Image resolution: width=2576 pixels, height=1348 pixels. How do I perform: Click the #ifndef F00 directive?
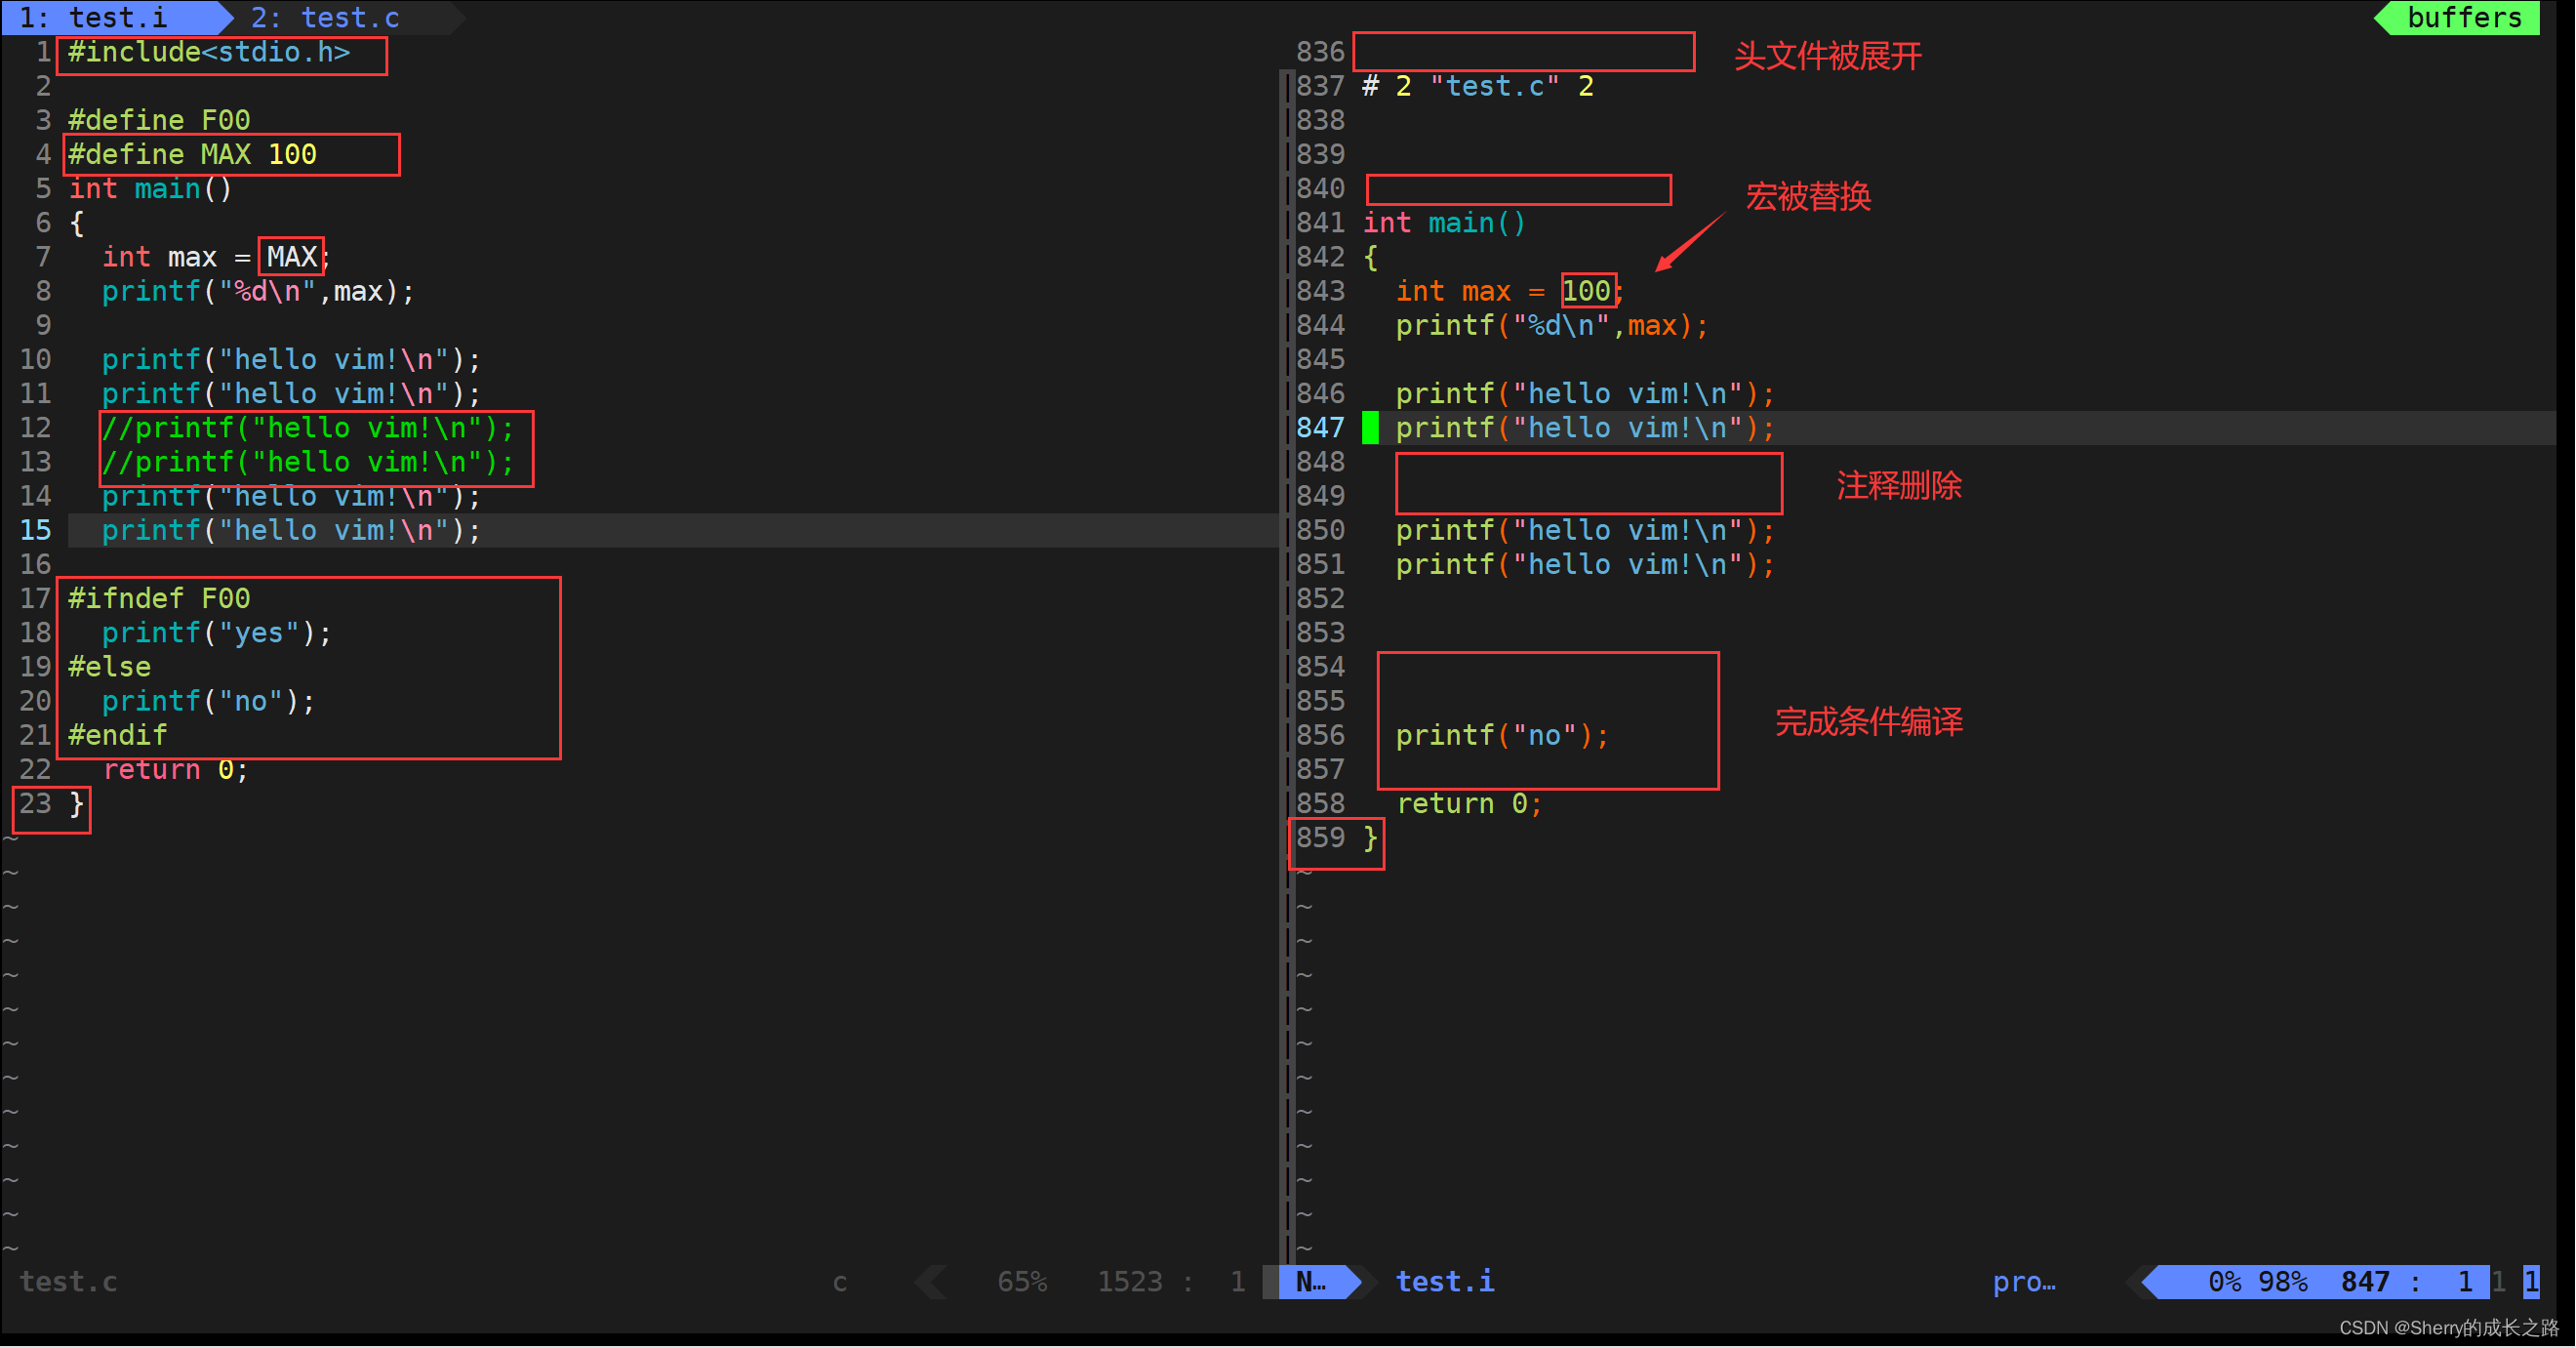[x=159, y=598]
